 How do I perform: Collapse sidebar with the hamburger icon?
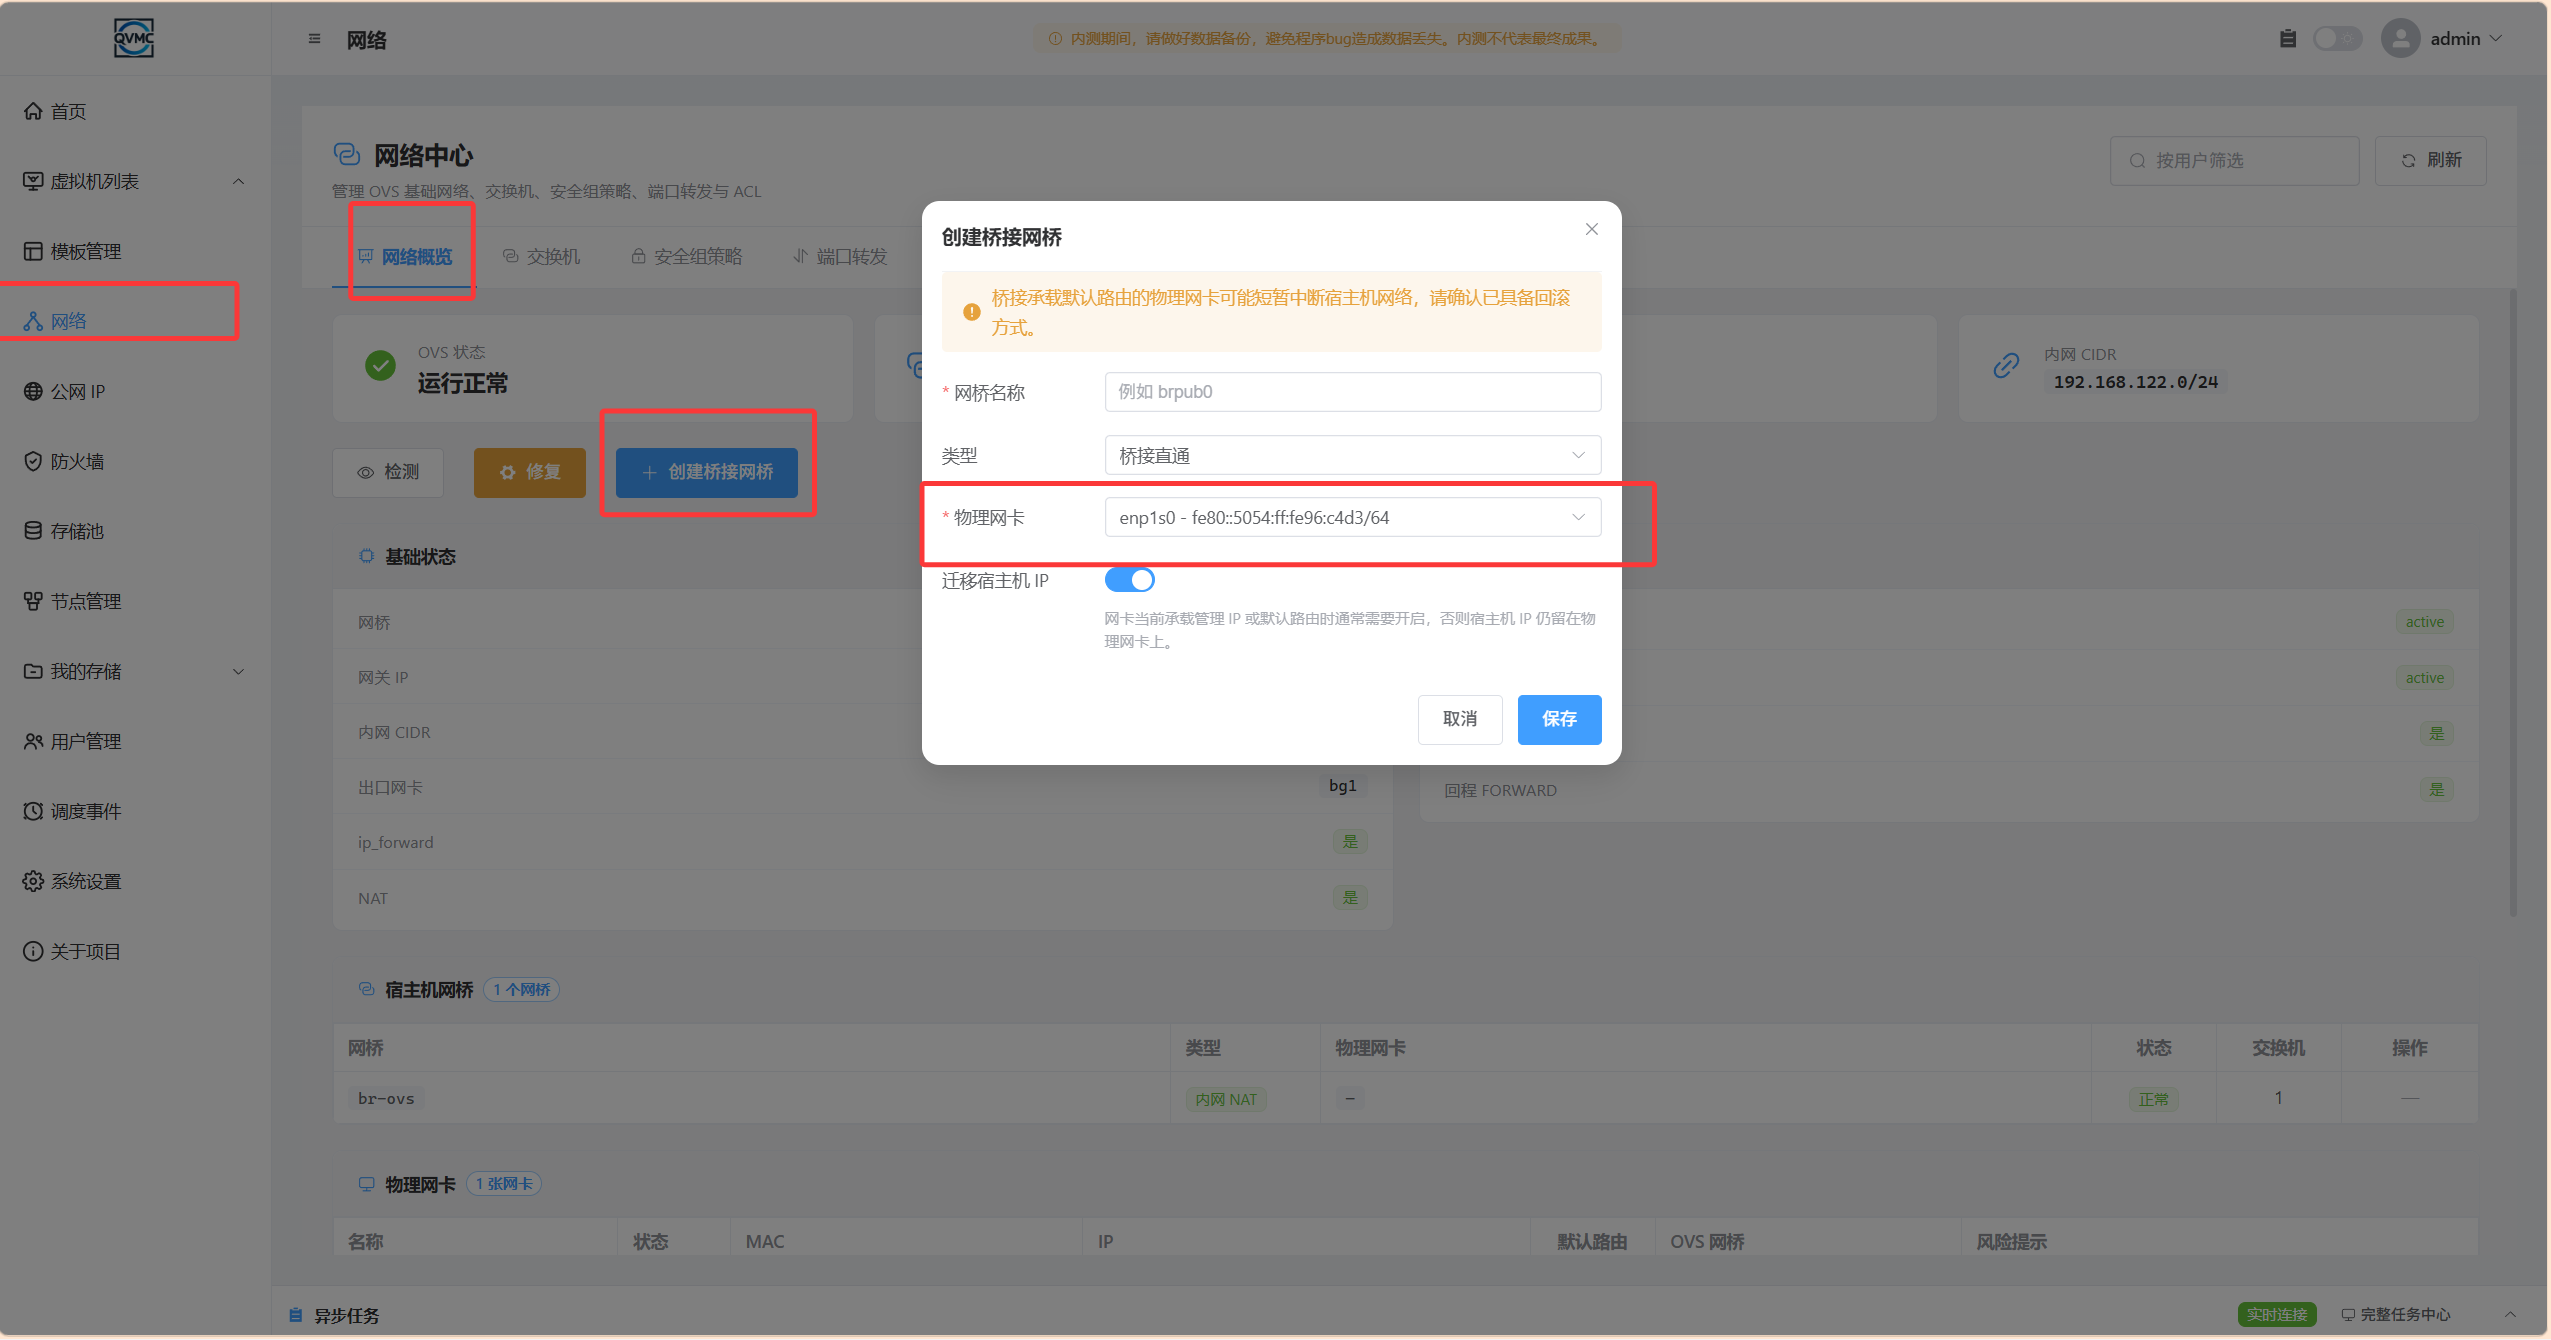[x=314, y=39]
